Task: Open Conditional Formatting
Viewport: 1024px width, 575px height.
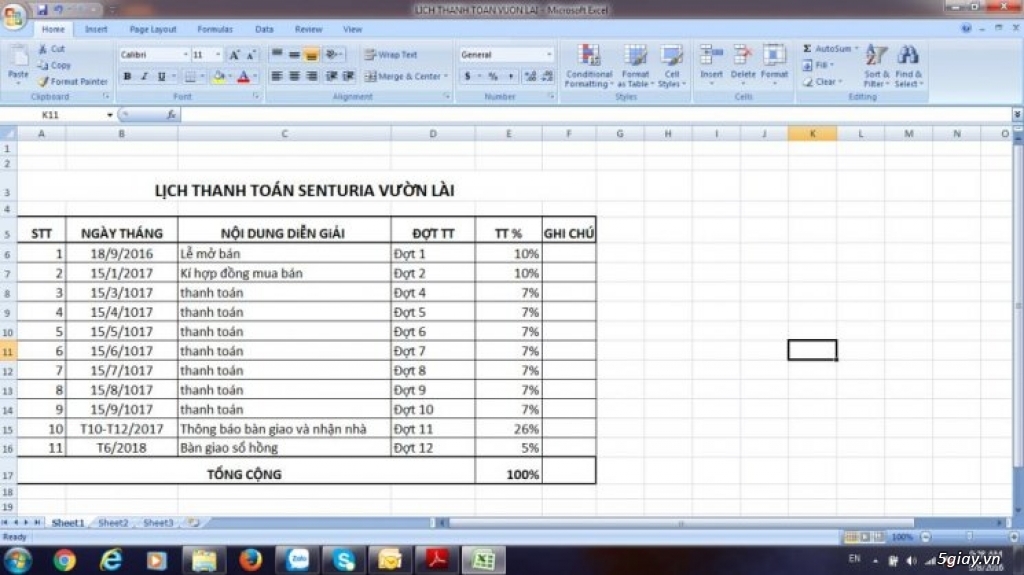Action: coord(589,66)
